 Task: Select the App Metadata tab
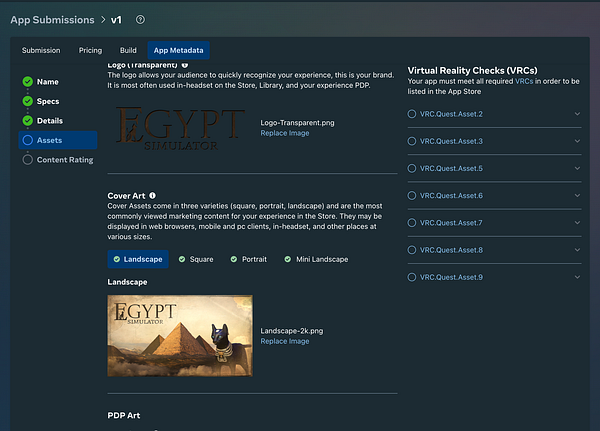pyautogui.click(x=179, y=50)
